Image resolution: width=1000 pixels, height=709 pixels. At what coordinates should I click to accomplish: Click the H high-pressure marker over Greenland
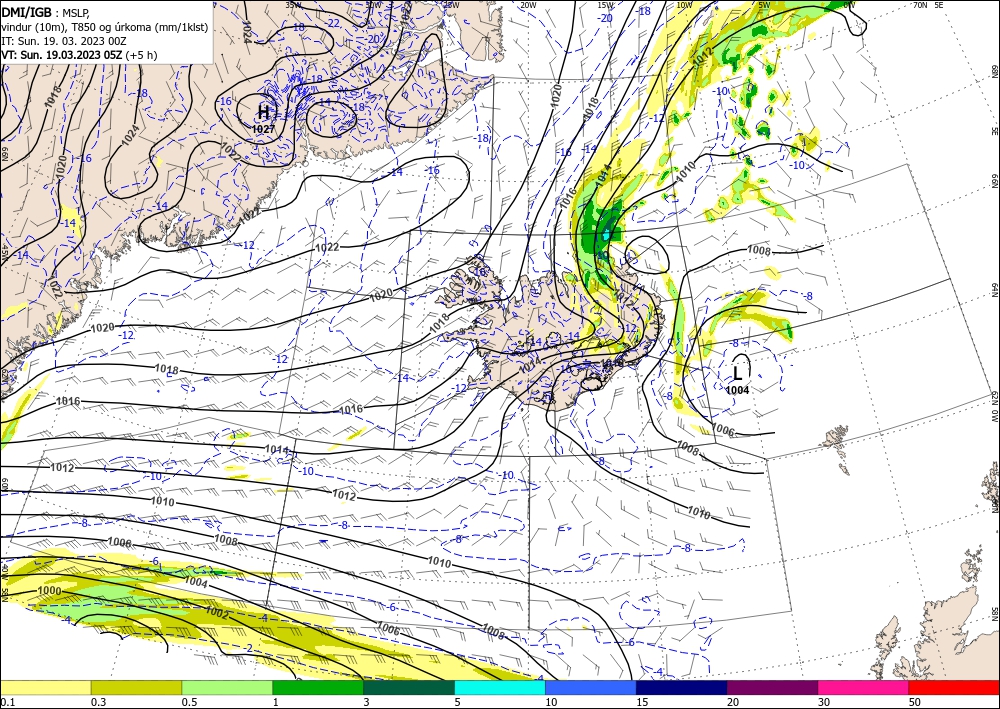263,113
